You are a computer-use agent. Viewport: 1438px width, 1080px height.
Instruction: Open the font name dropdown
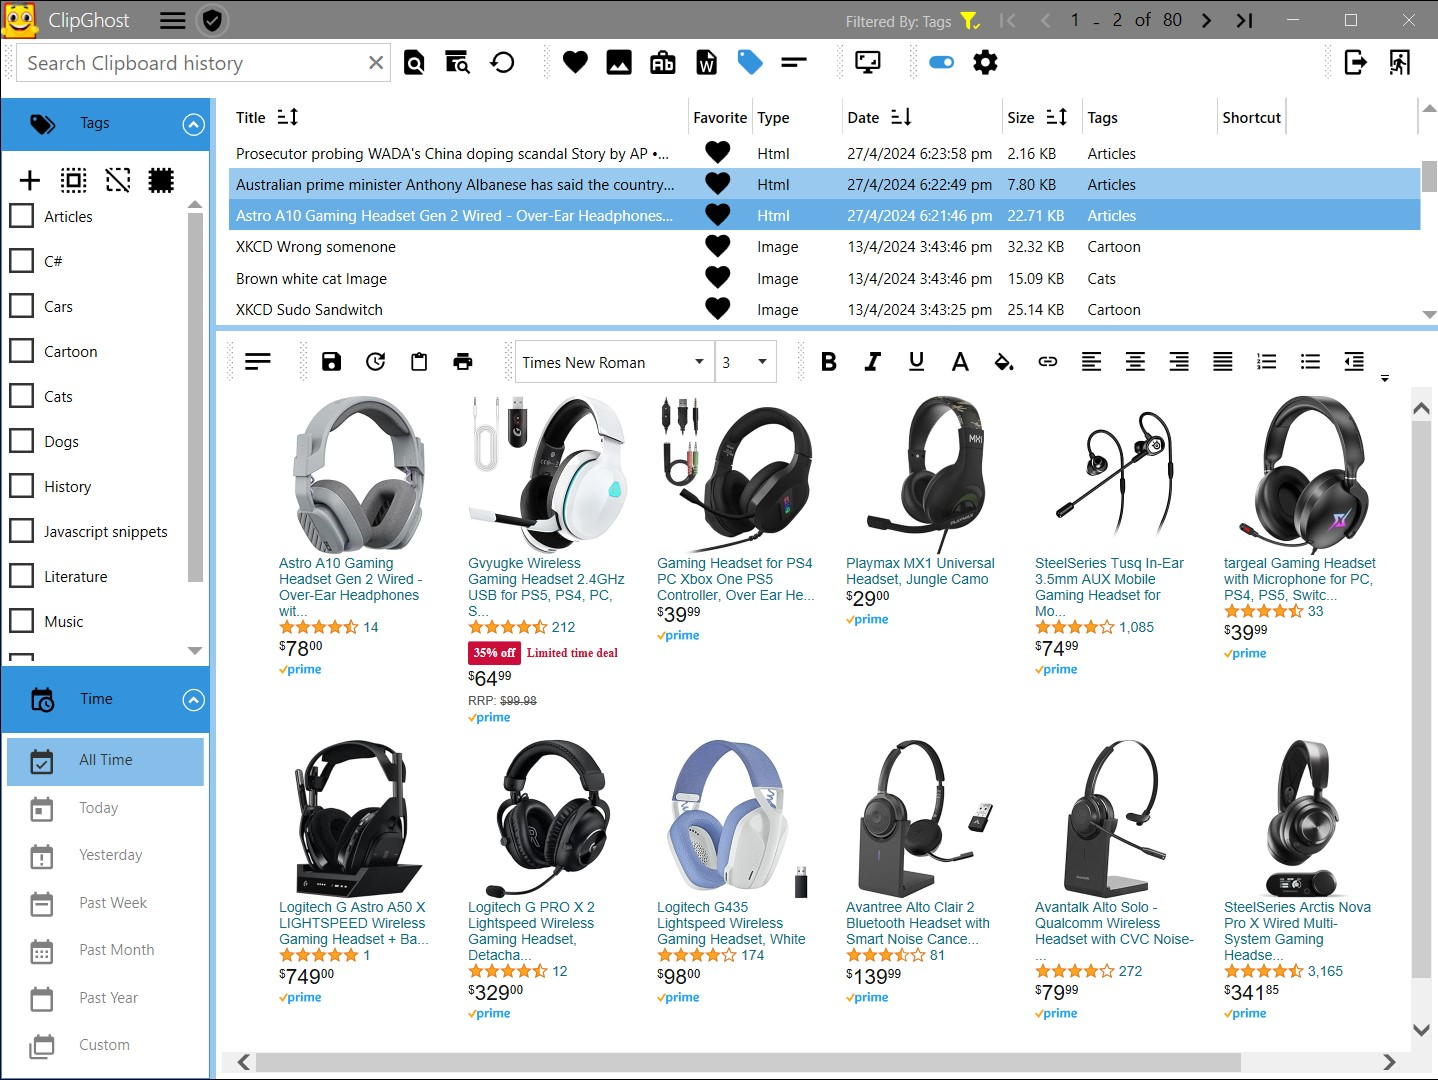pos(699,362)
